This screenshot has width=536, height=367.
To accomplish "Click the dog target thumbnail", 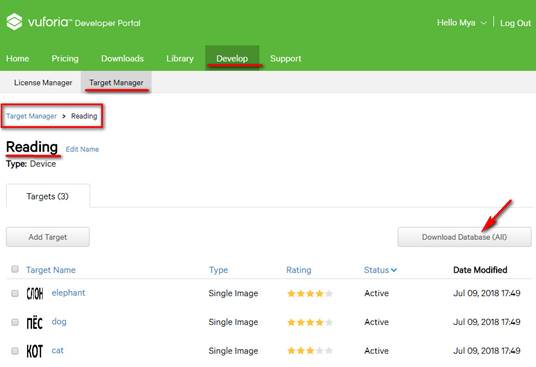I will tap(35, 322).
